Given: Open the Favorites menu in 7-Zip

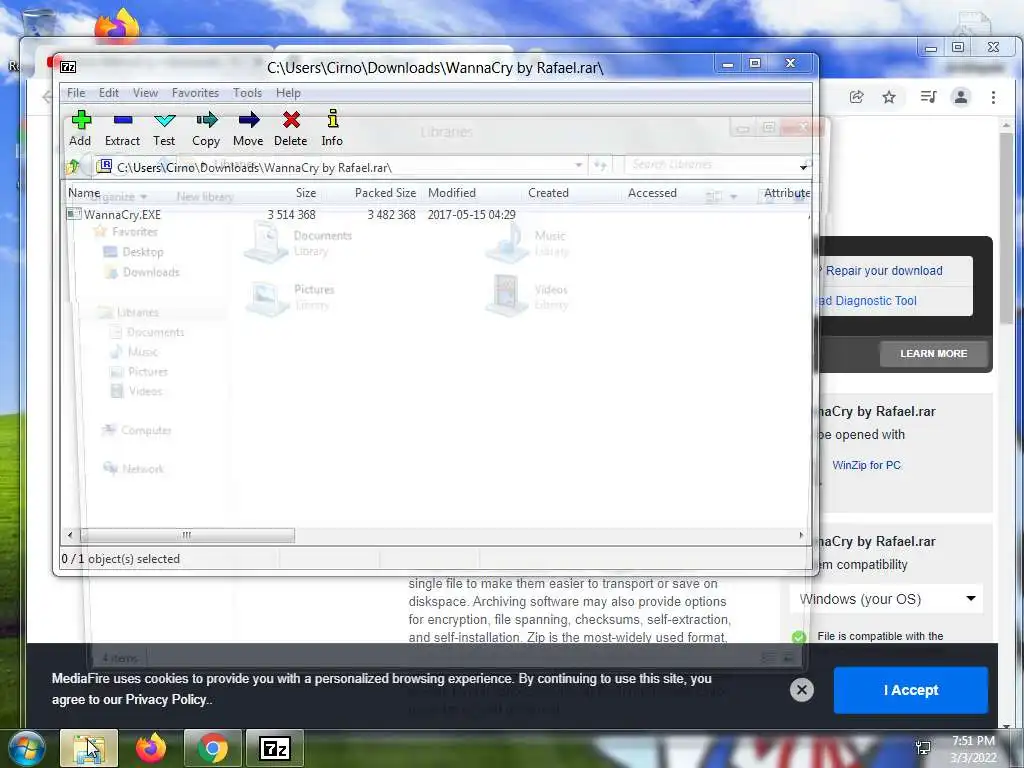Looking at the screenshot, I should (195, 93).
